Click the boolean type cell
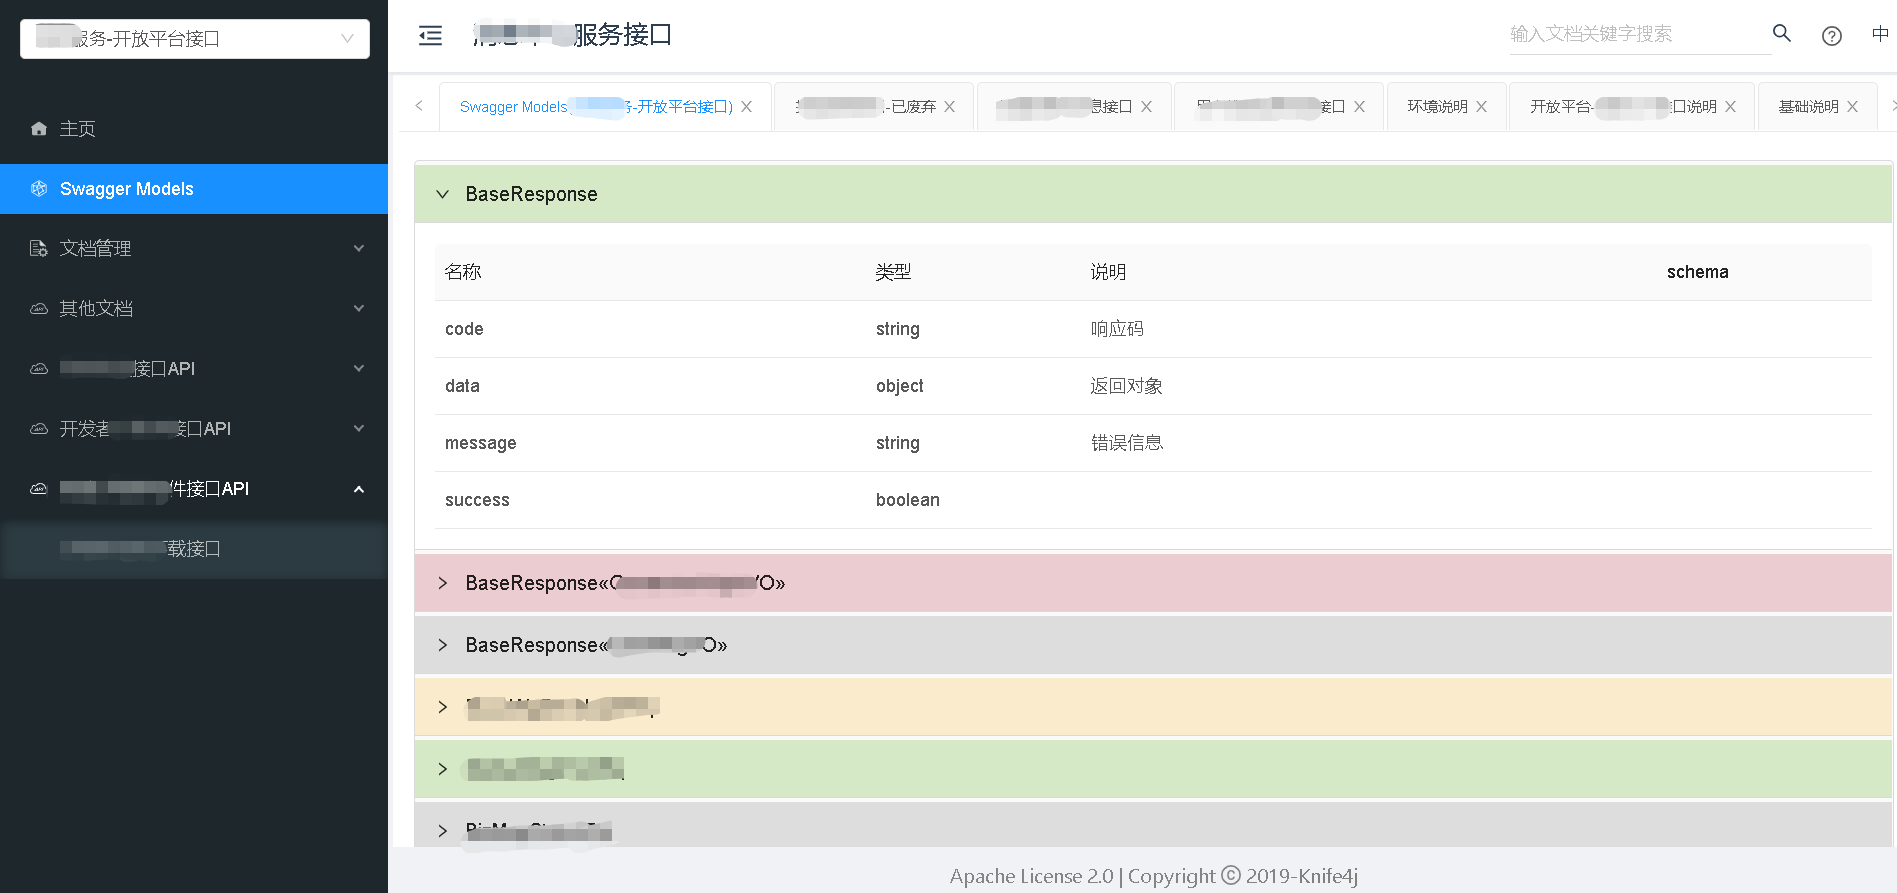1897x893 pixels. point(908,500)
